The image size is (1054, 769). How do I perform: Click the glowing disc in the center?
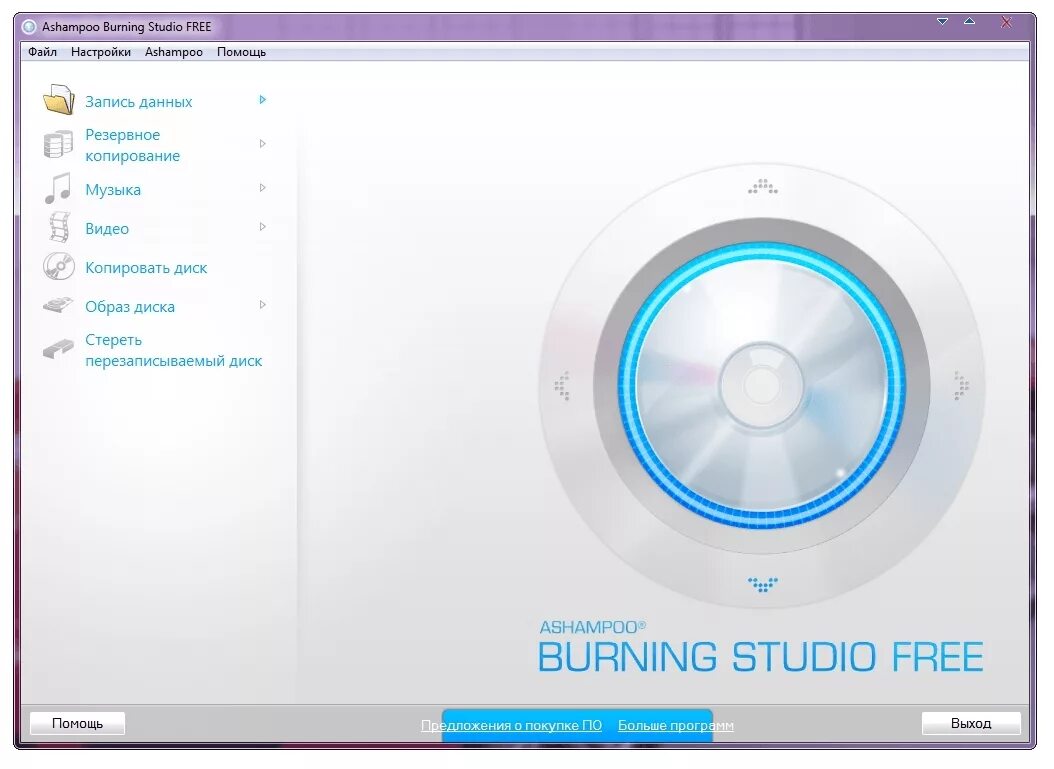click(x=762, y=386)
